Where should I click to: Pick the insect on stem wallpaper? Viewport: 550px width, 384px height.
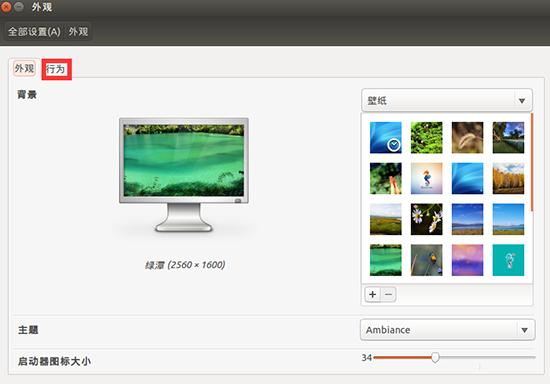pyautogui.click(x=427, y=260)
